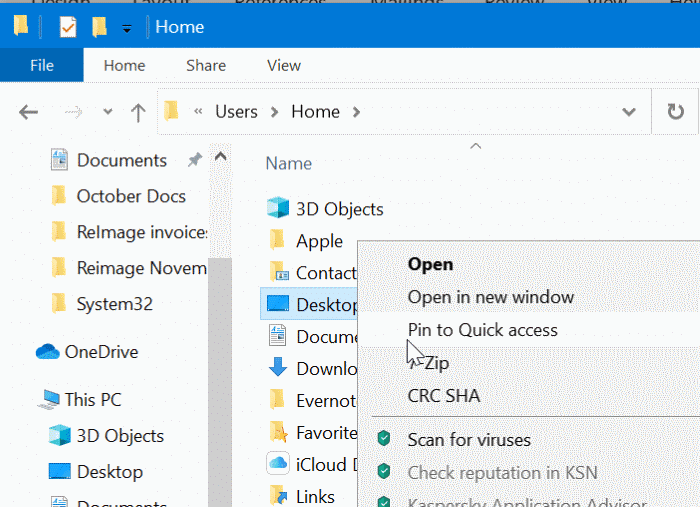Open Recent locations dropdown arrow
This screenshot has width=700, height=507.
pyautogui.click(x=108, y=112)
